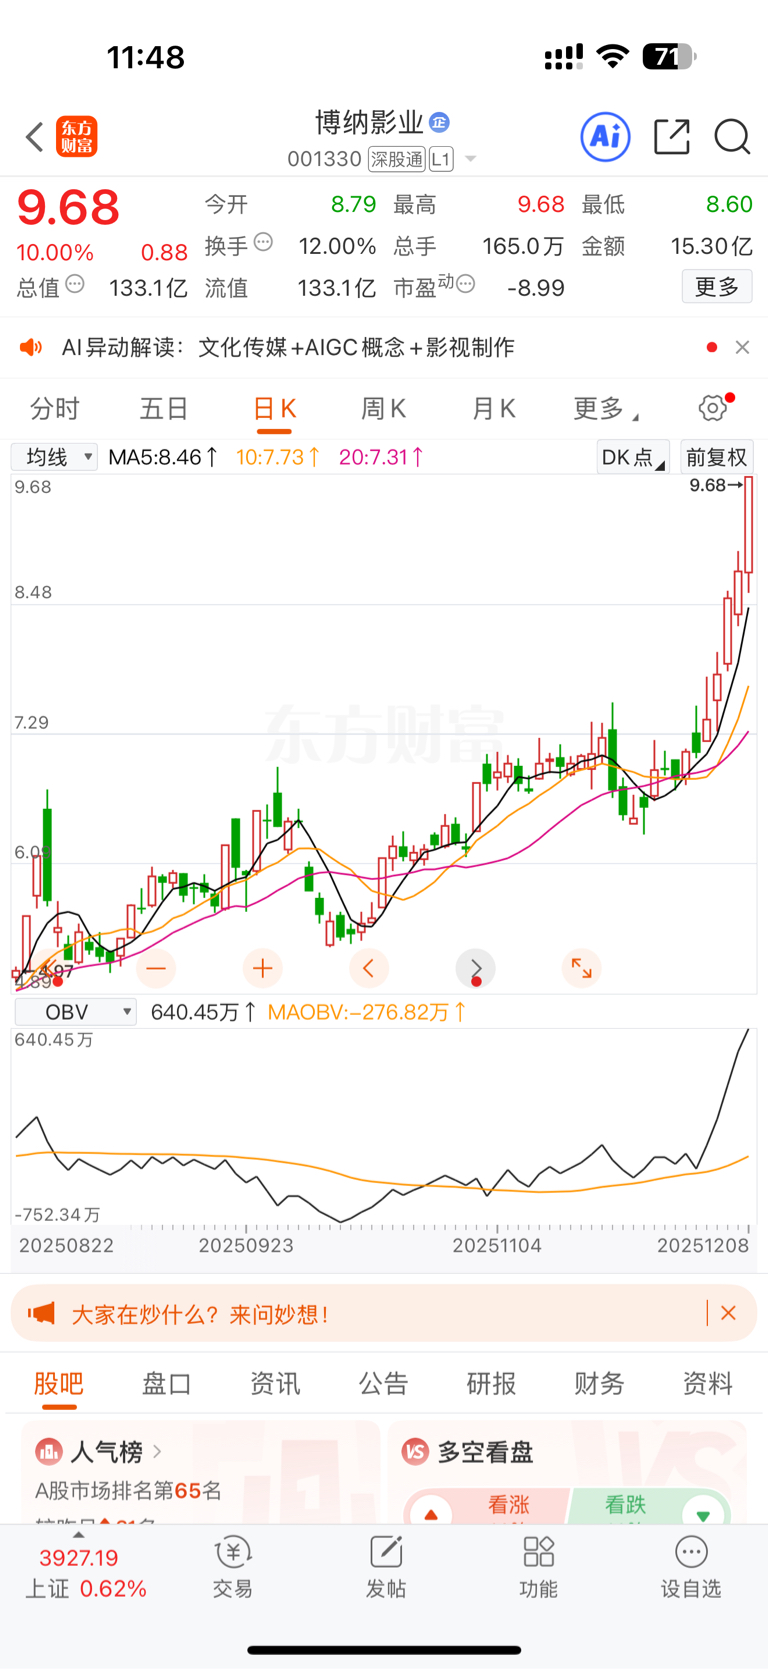Open the search magnifier icon
This screenshot has height=1669, width=768.
pyautogui.click(x=732, y=136)
